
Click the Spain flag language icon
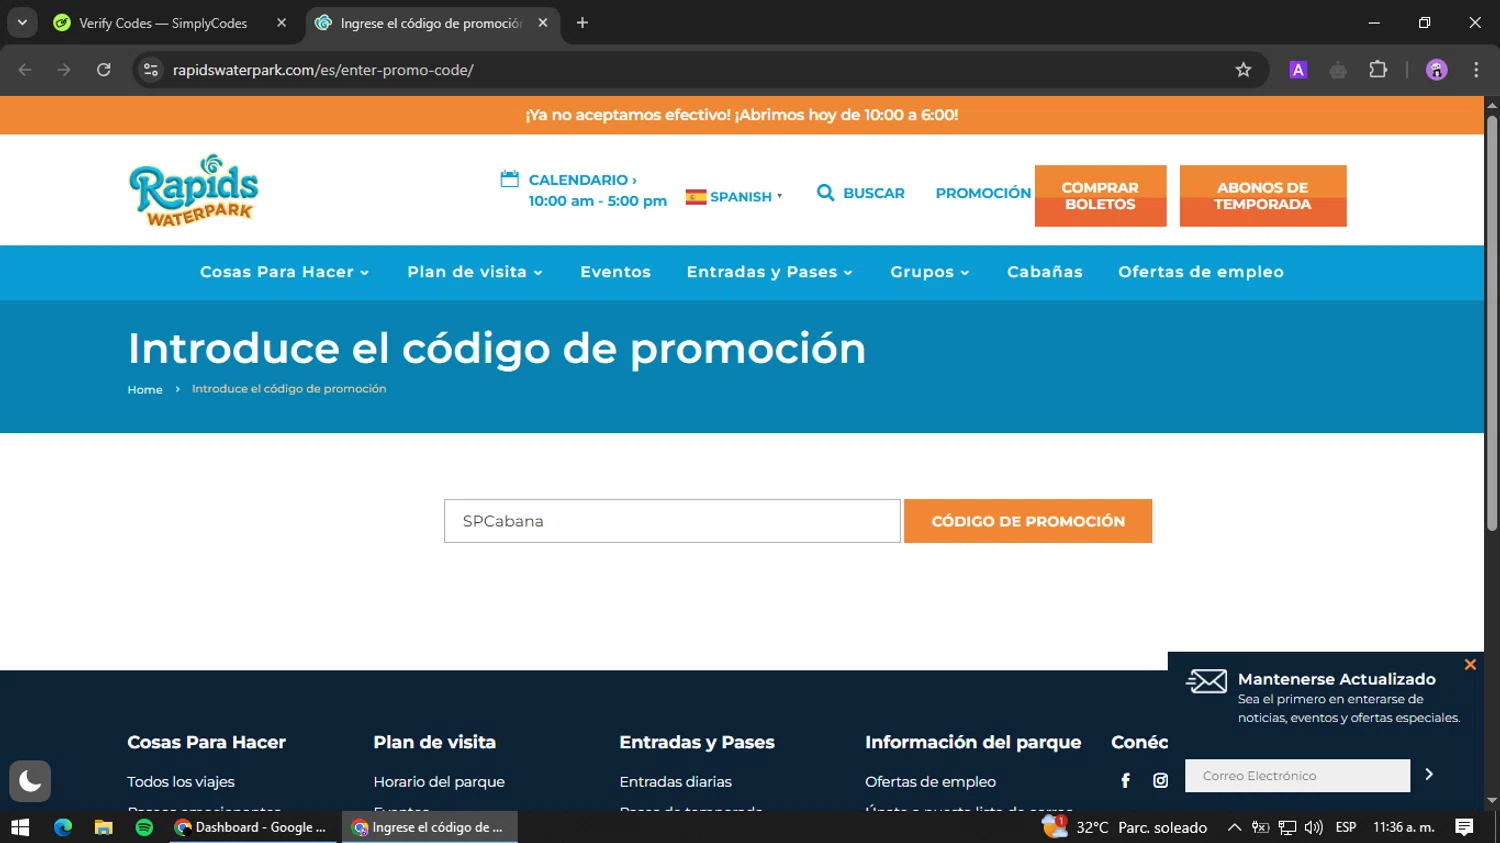click(696, 197)
